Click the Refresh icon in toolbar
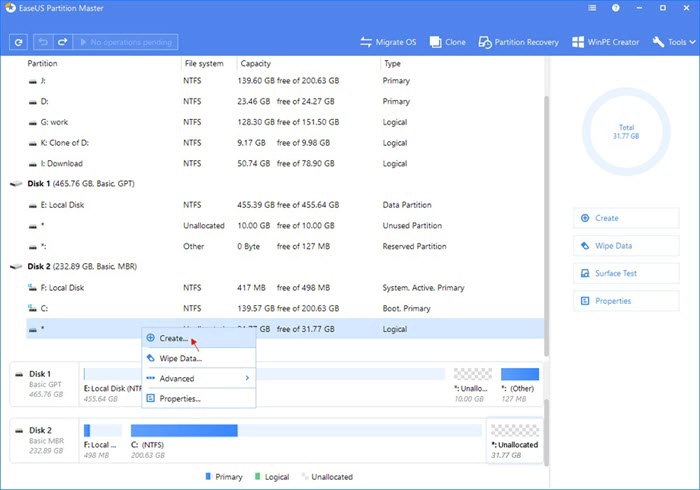 18,42
